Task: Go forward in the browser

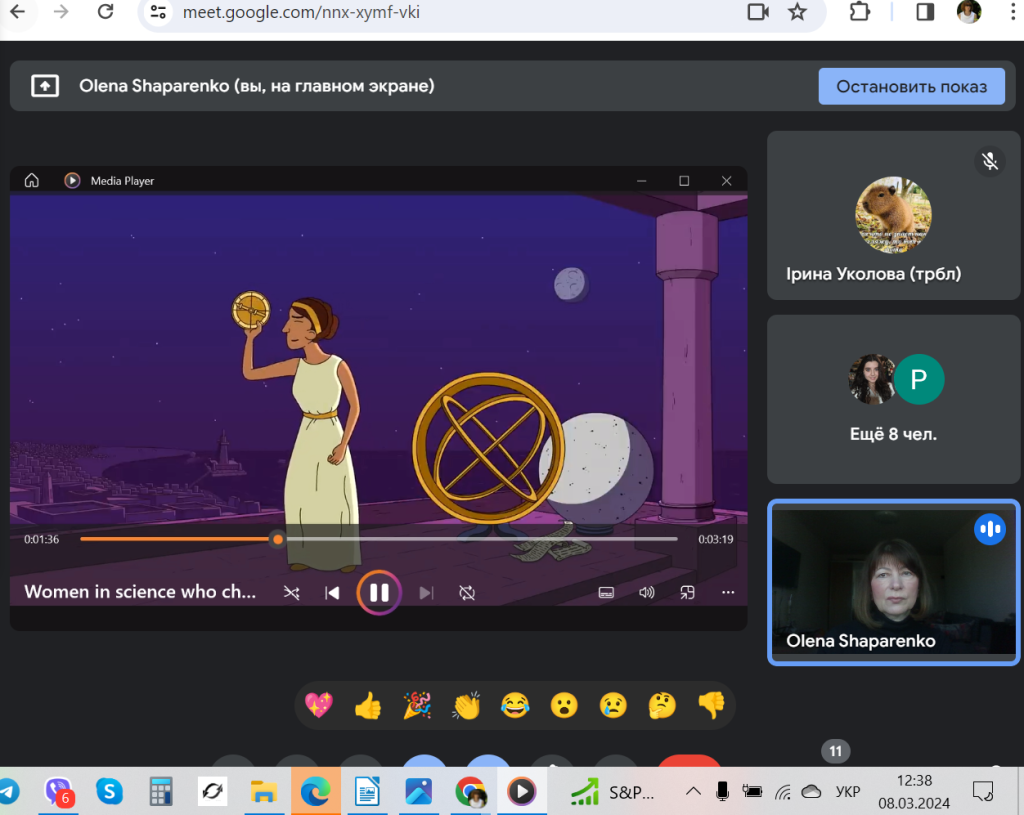Action: [x=61, y=12]
